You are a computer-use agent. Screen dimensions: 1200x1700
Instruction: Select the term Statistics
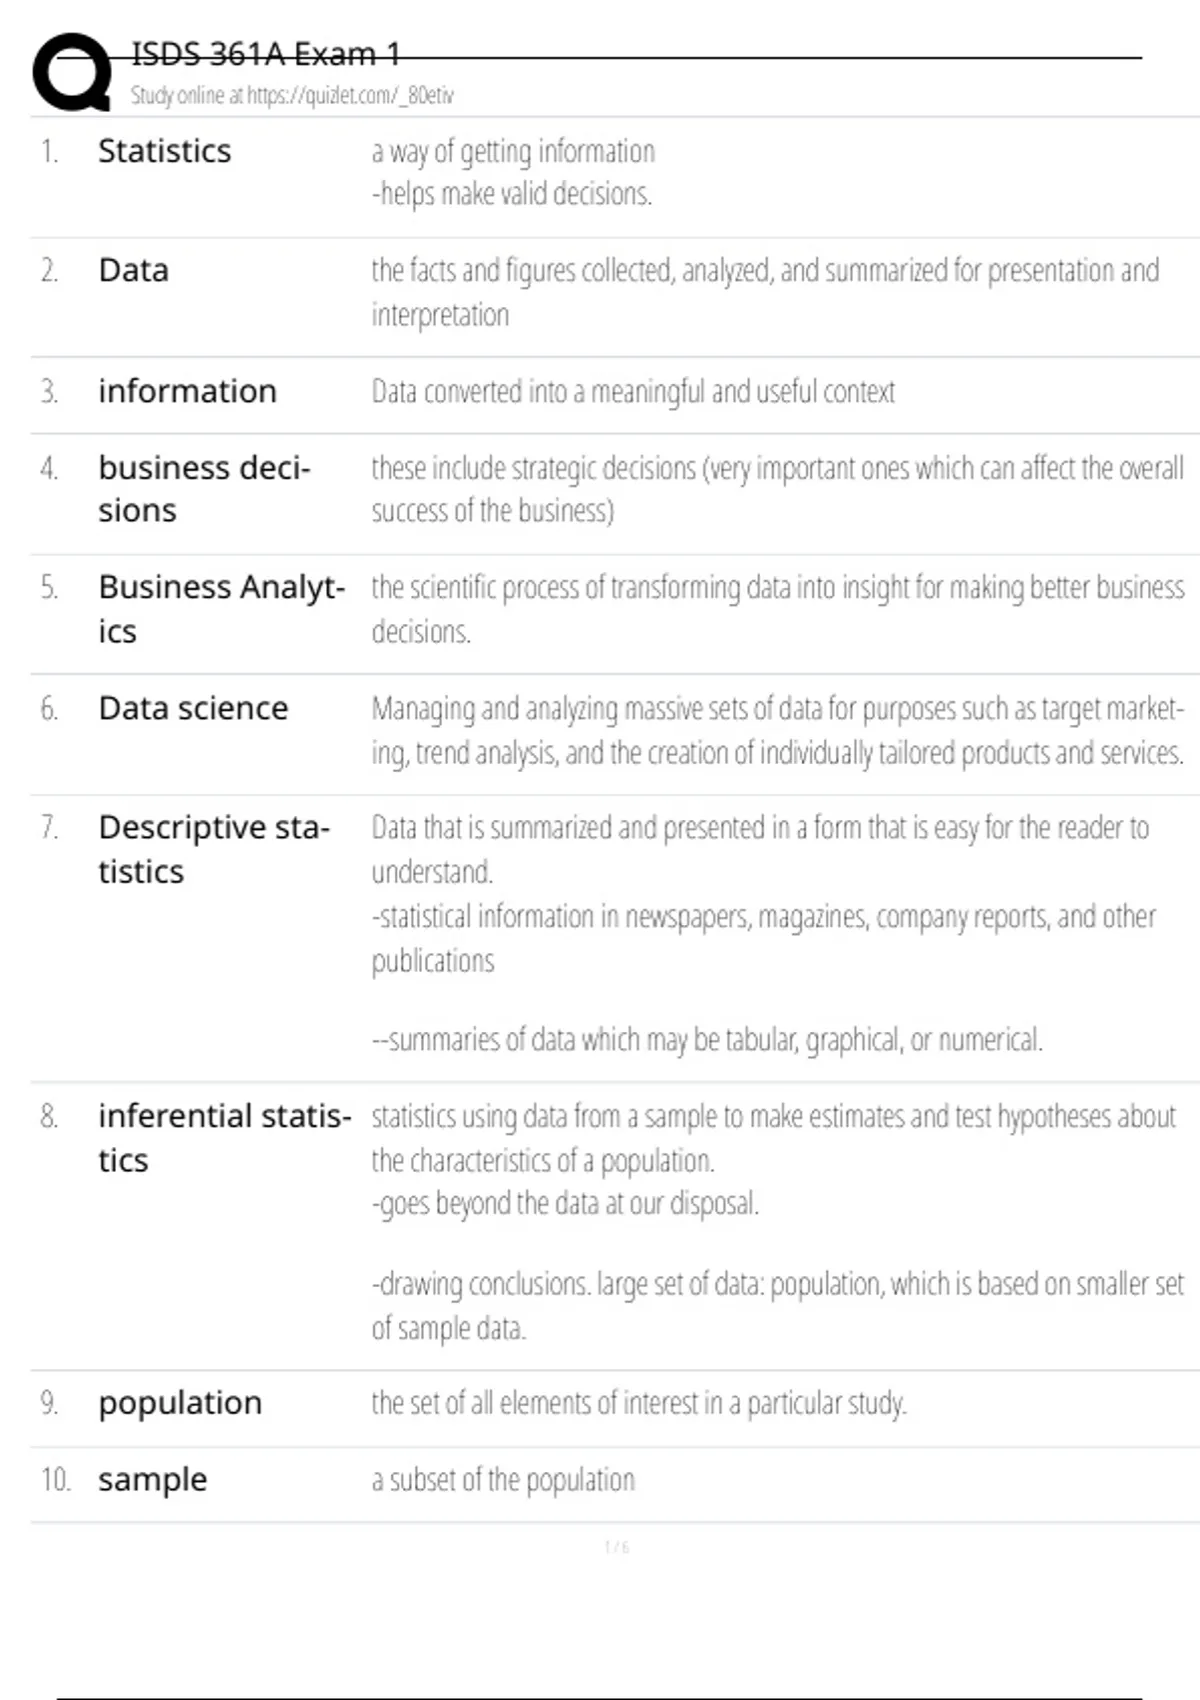164,151
